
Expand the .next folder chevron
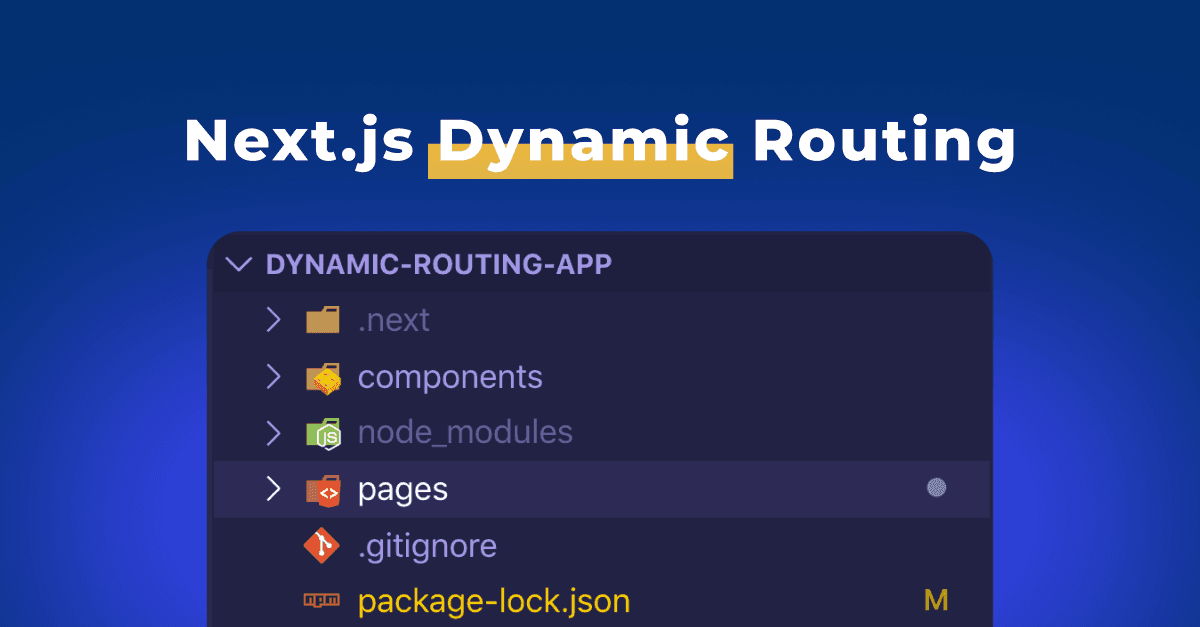click(272, 320)
